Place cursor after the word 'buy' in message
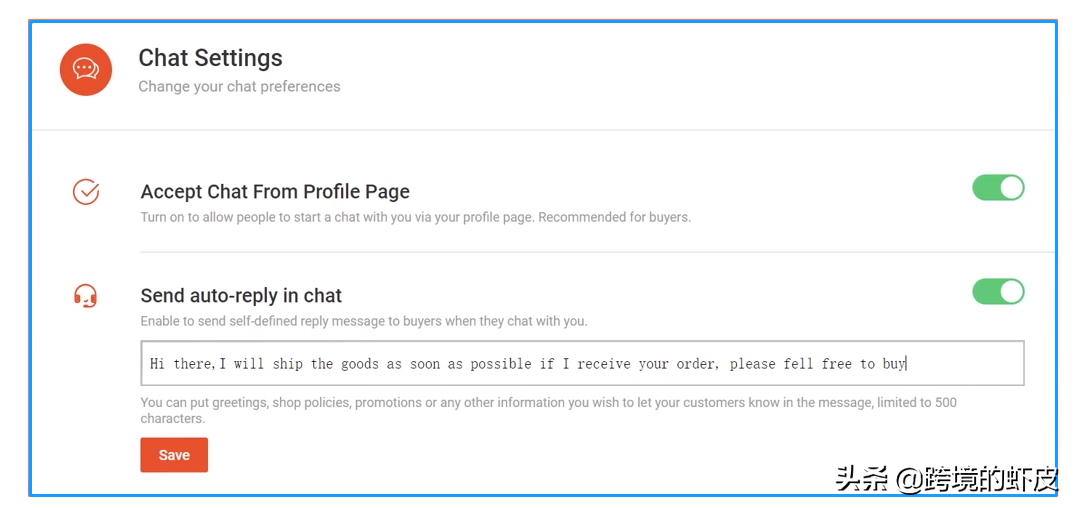The height and width of the screenshot is (508, 1075). [x=906, y=364]
